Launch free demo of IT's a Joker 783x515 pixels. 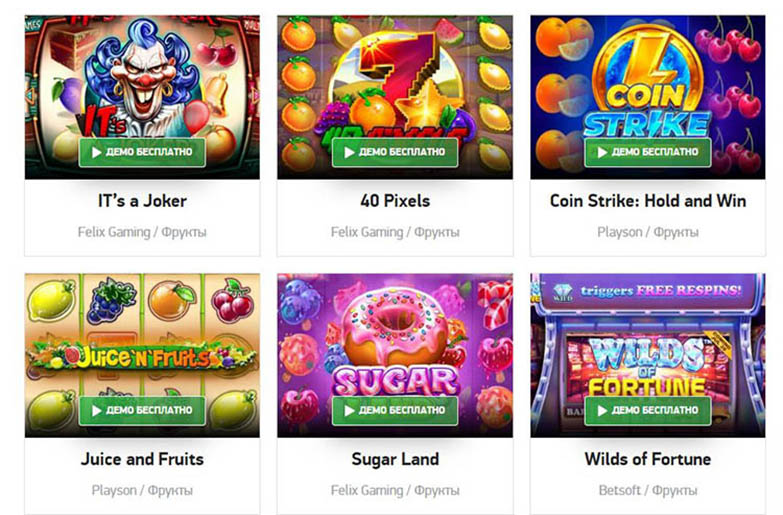142,152
